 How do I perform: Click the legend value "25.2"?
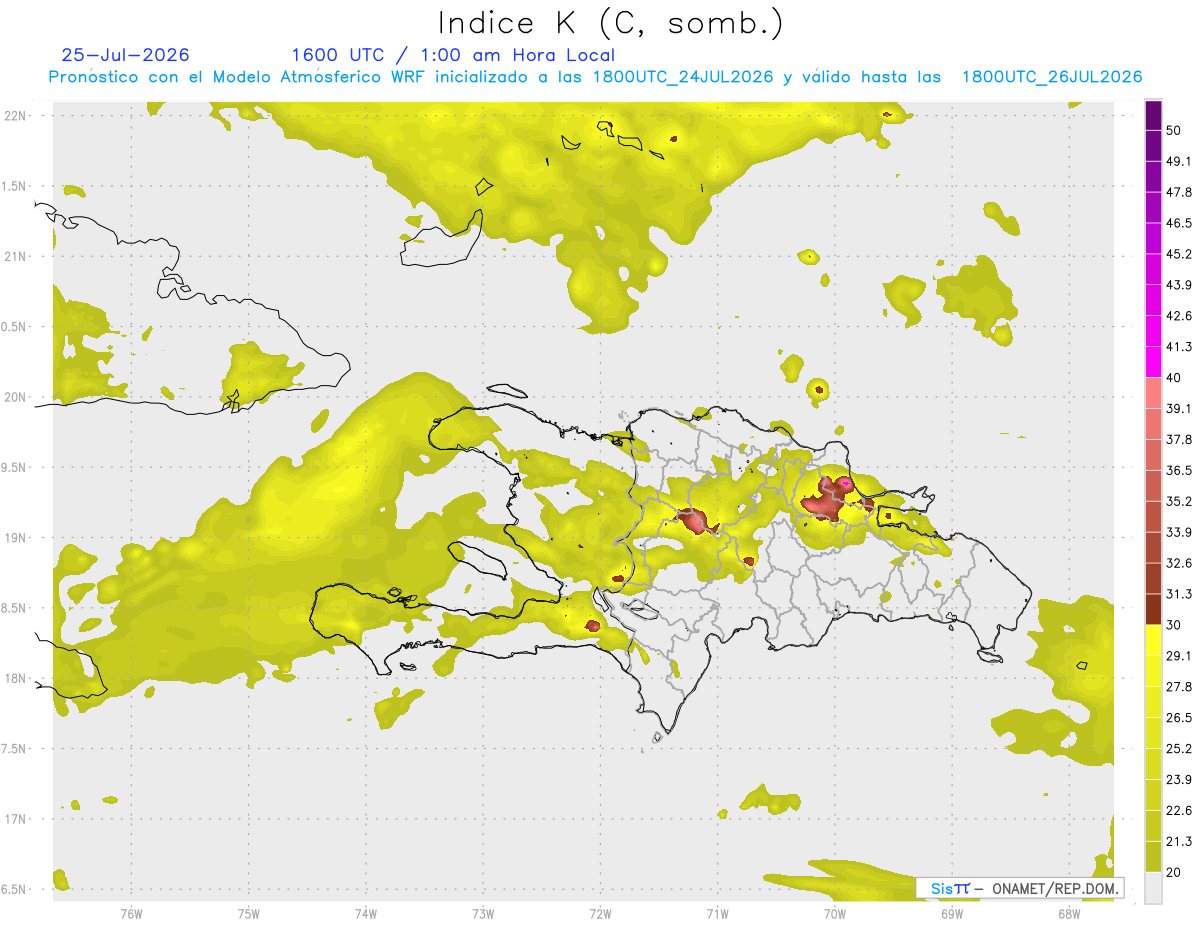click(x=1179, y=749)
